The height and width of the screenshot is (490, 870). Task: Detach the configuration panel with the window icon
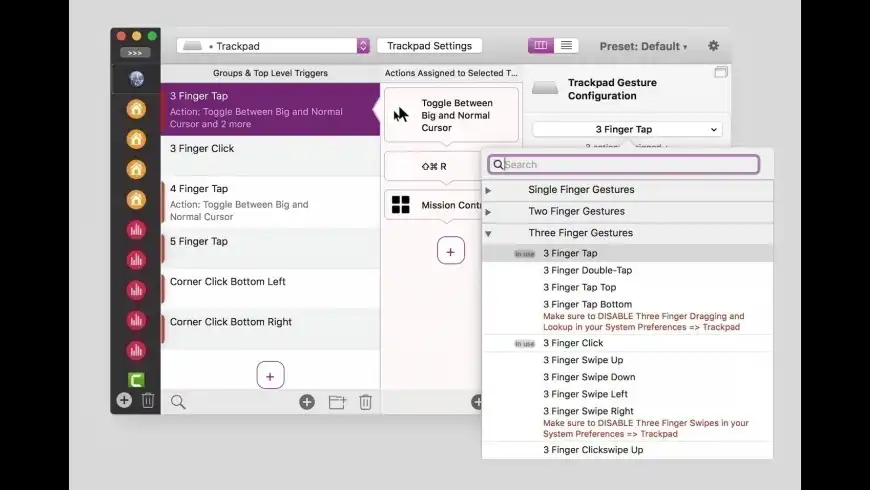(721, 72)
